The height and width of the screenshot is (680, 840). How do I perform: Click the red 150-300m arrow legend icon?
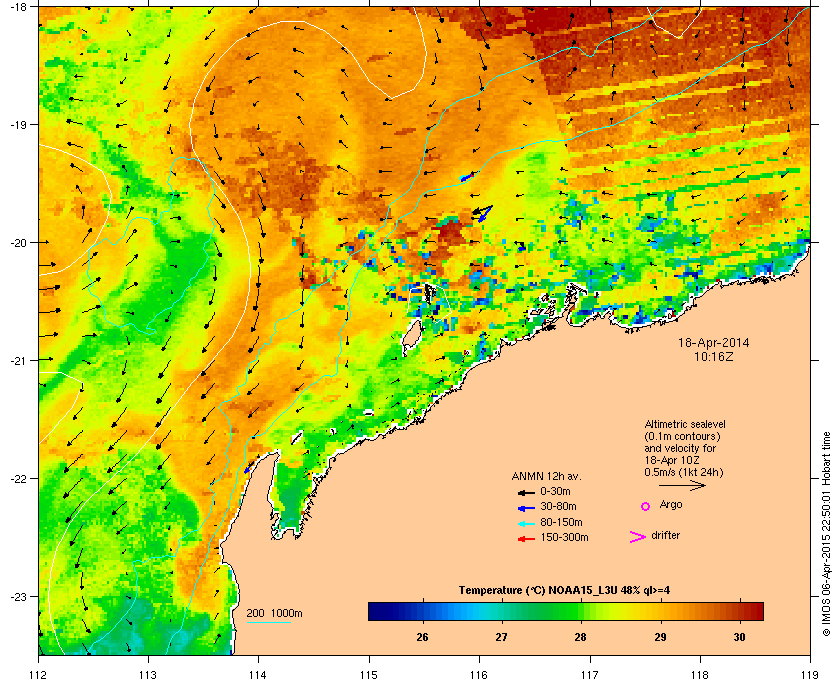[526, 539]
